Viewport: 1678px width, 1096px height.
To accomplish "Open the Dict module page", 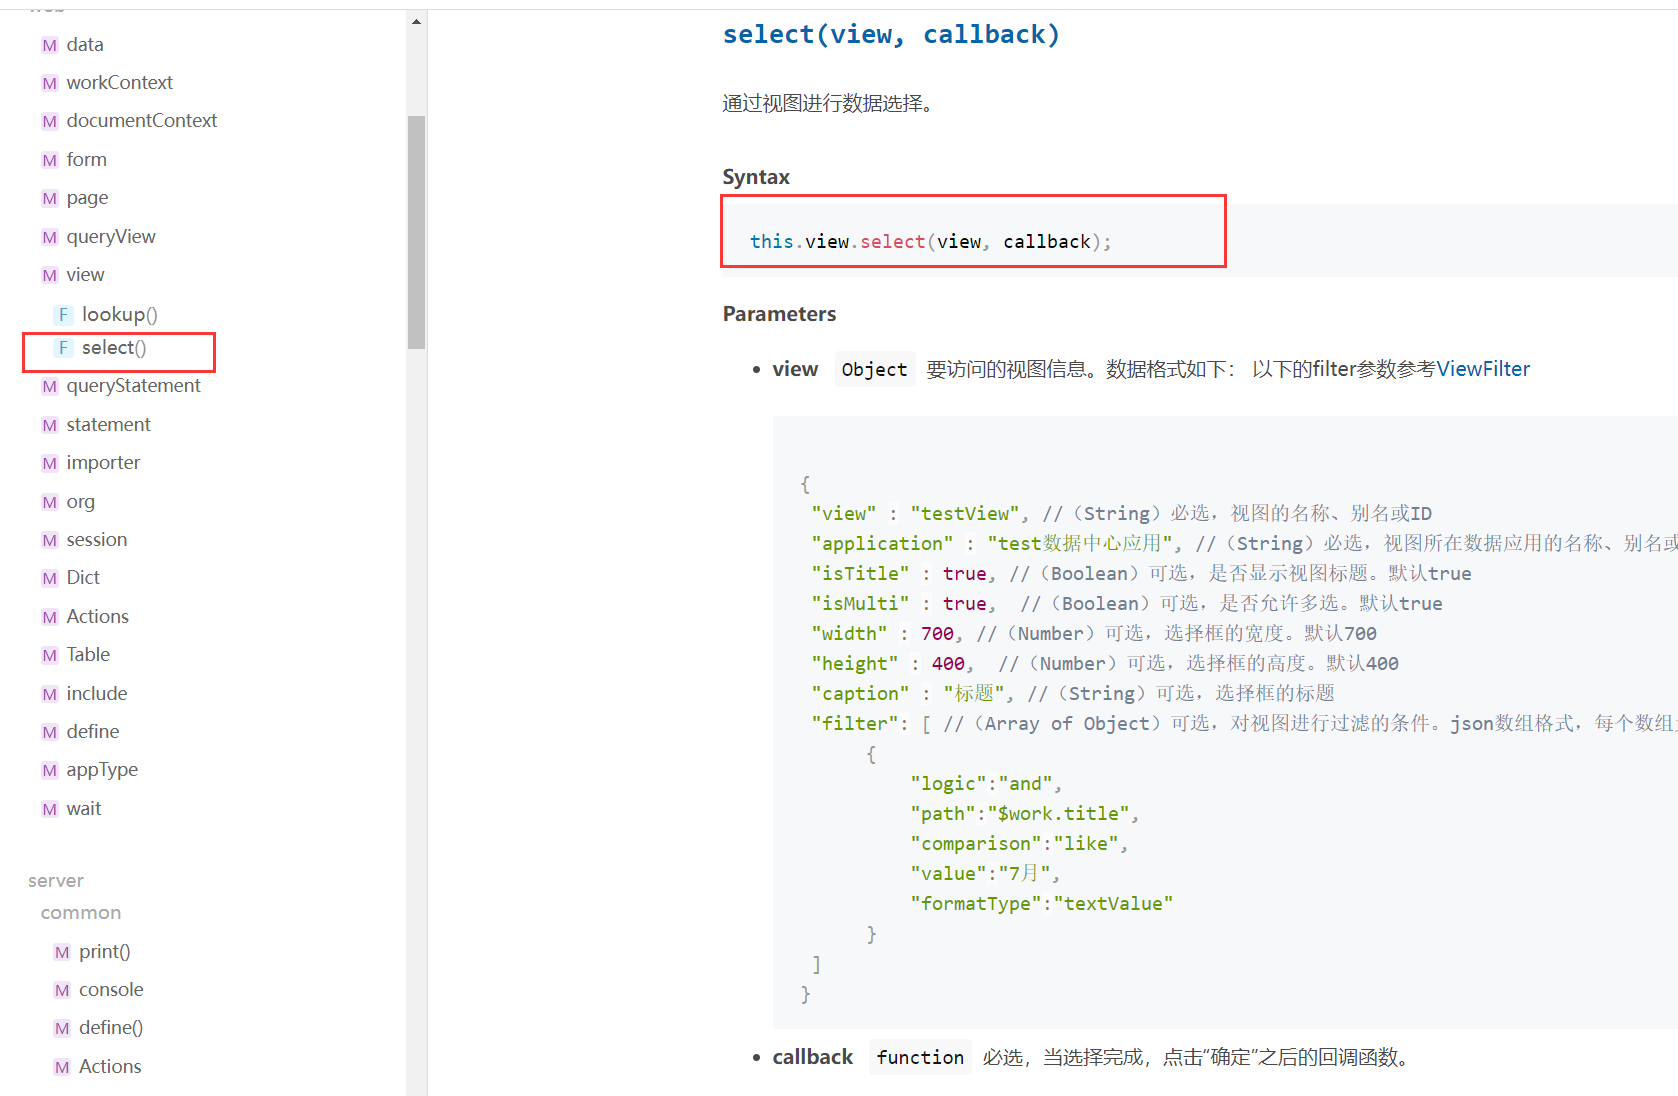I will coord(83,578).
